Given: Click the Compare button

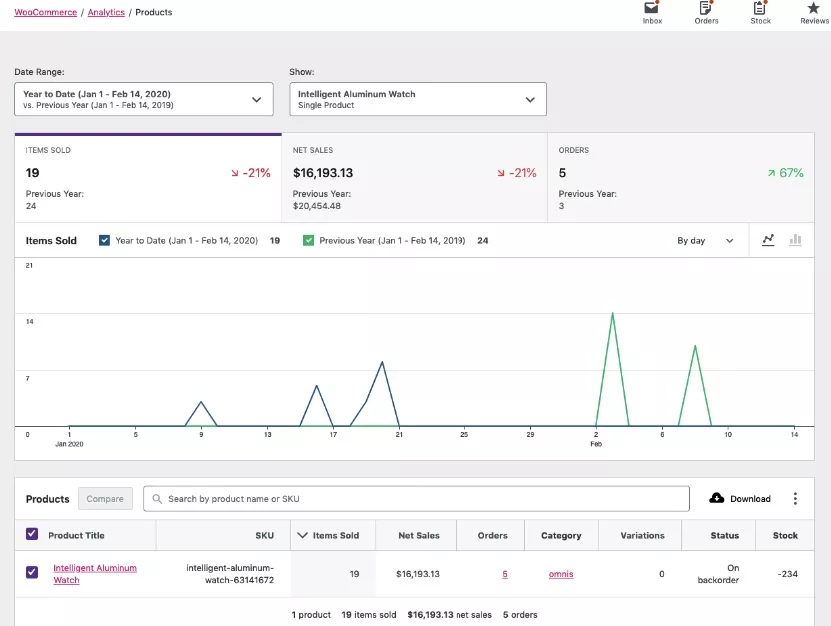Looking at the screenshot, I should [105, 498].
